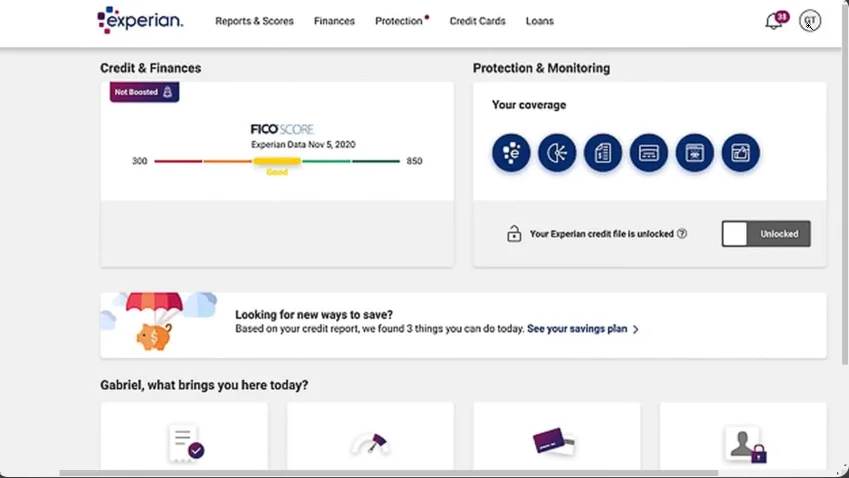The width and height of the screenshot is (849, 478).
Task: Click the 'Experian Data Nov 5, 2020' text
Action: (303, 145)
